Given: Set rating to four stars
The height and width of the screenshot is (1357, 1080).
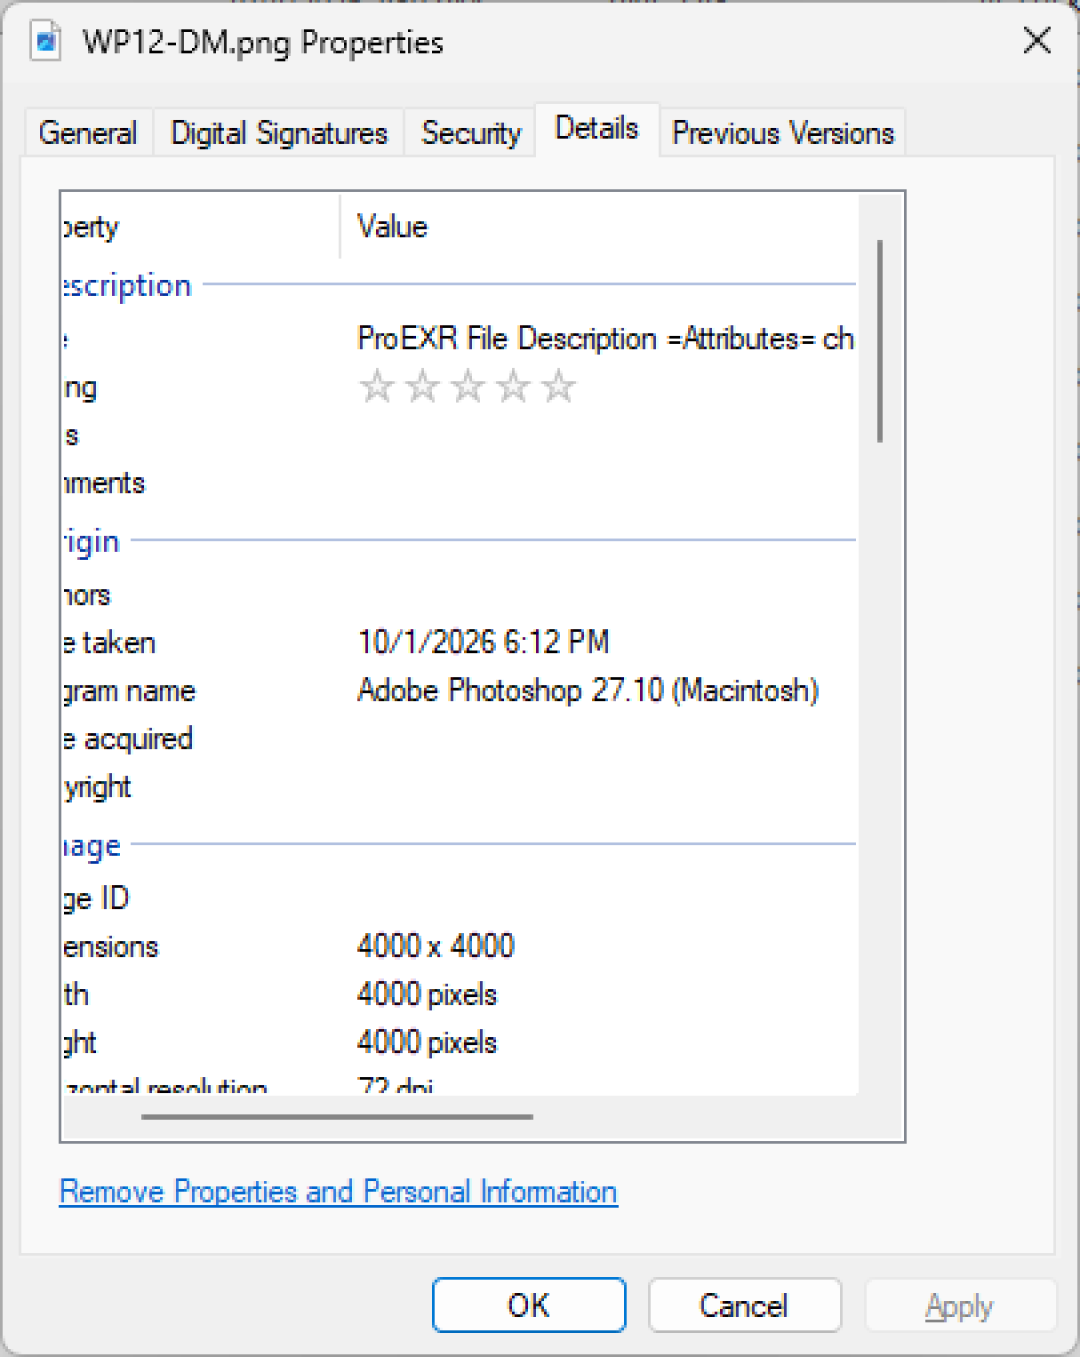Looking at the screenshot, I should (513, 386).
